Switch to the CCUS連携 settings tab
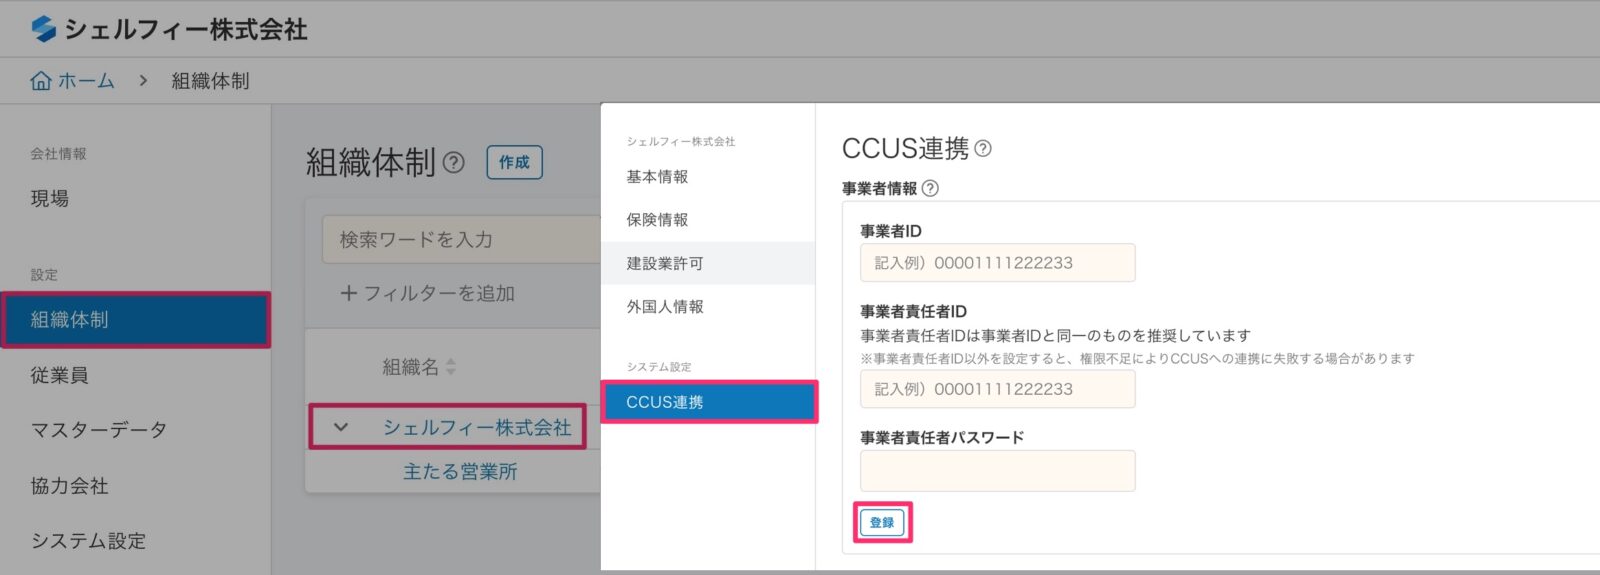Image resolution: width=1600 pixels, height=575 pixels. [x=708, y=402]
